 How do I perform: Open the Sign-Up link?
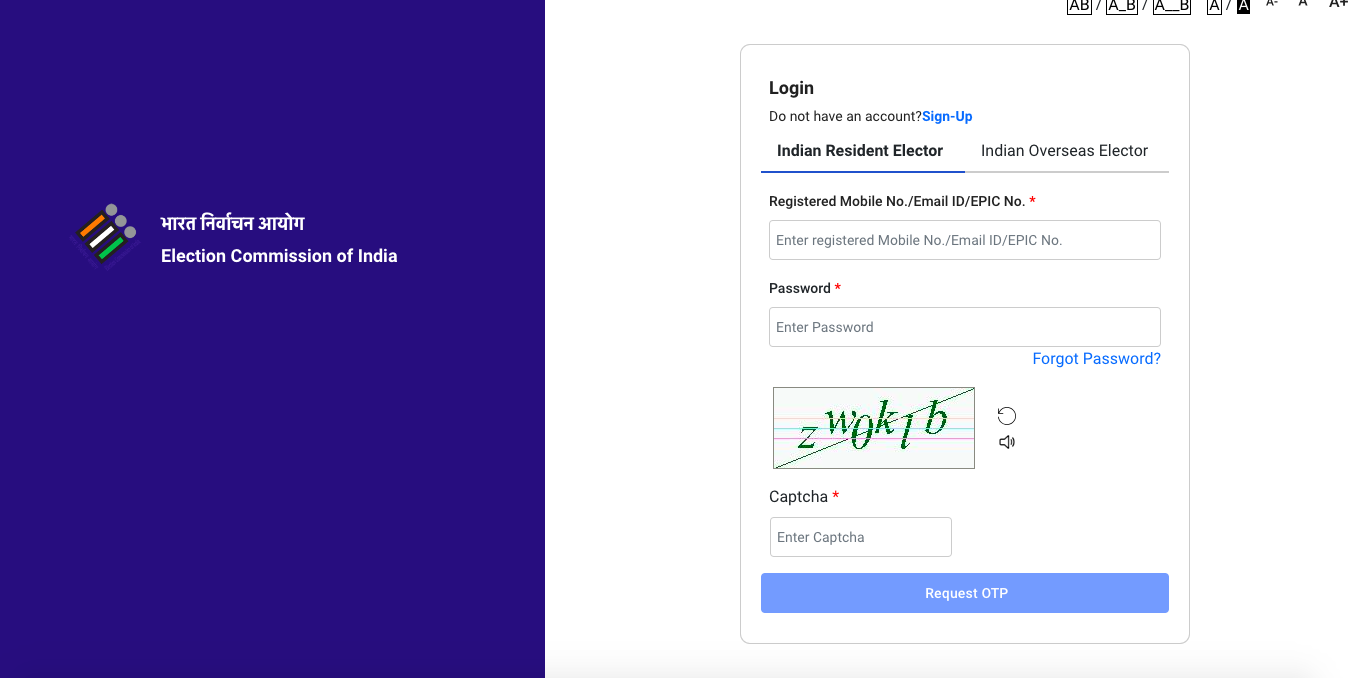pos(947,117)
